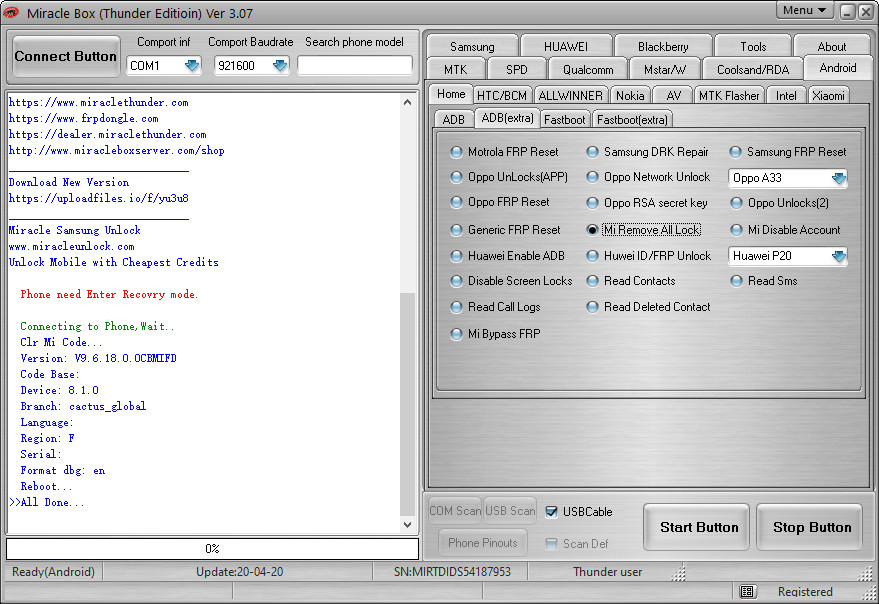Viewport: 879px width, 604px height.
Task: Open the MTK Flasher sub-tab
Action: [x=729, y=96]
